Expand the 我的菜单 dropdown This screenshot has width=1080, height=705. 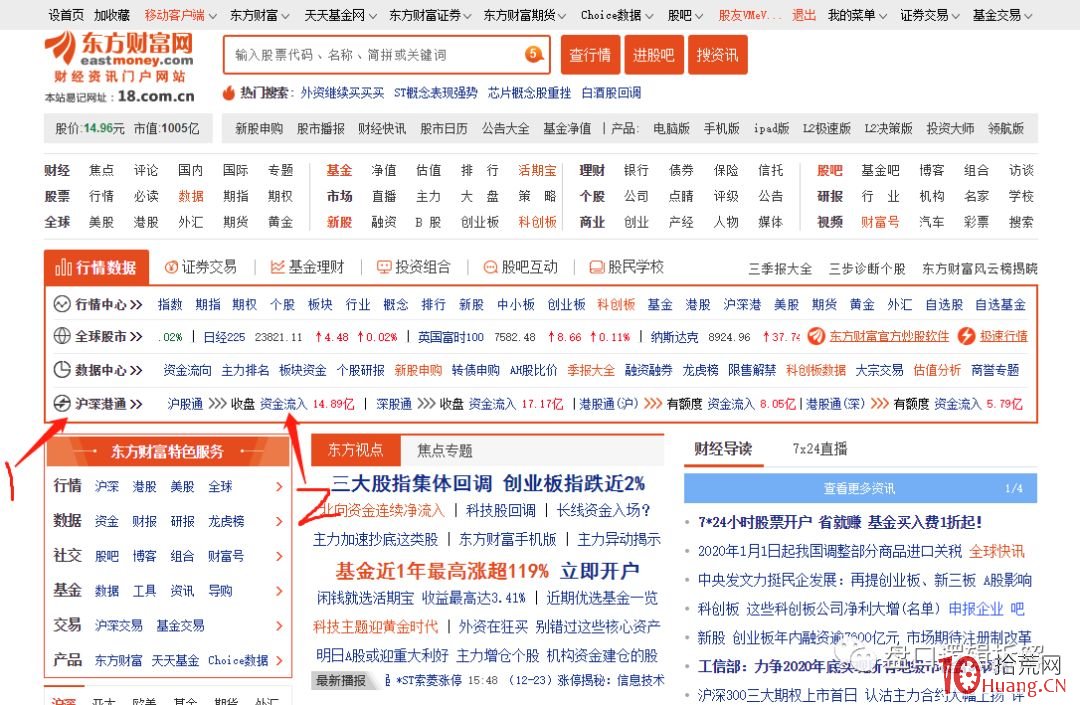tap(883, 16)
